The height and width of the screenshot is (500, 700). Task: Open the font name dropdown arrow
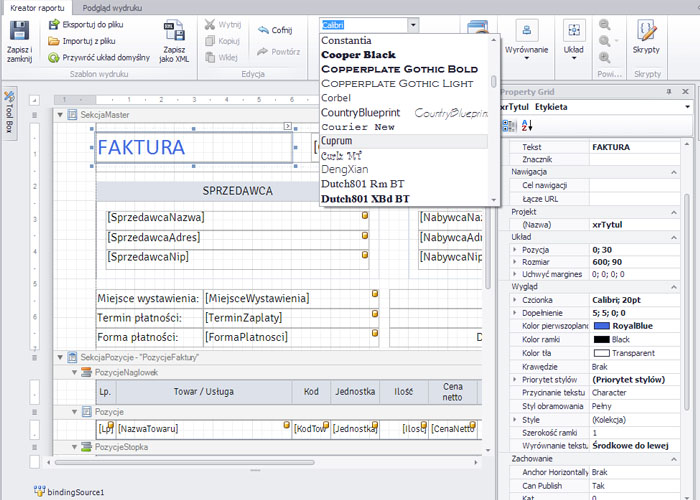point(413,24)
